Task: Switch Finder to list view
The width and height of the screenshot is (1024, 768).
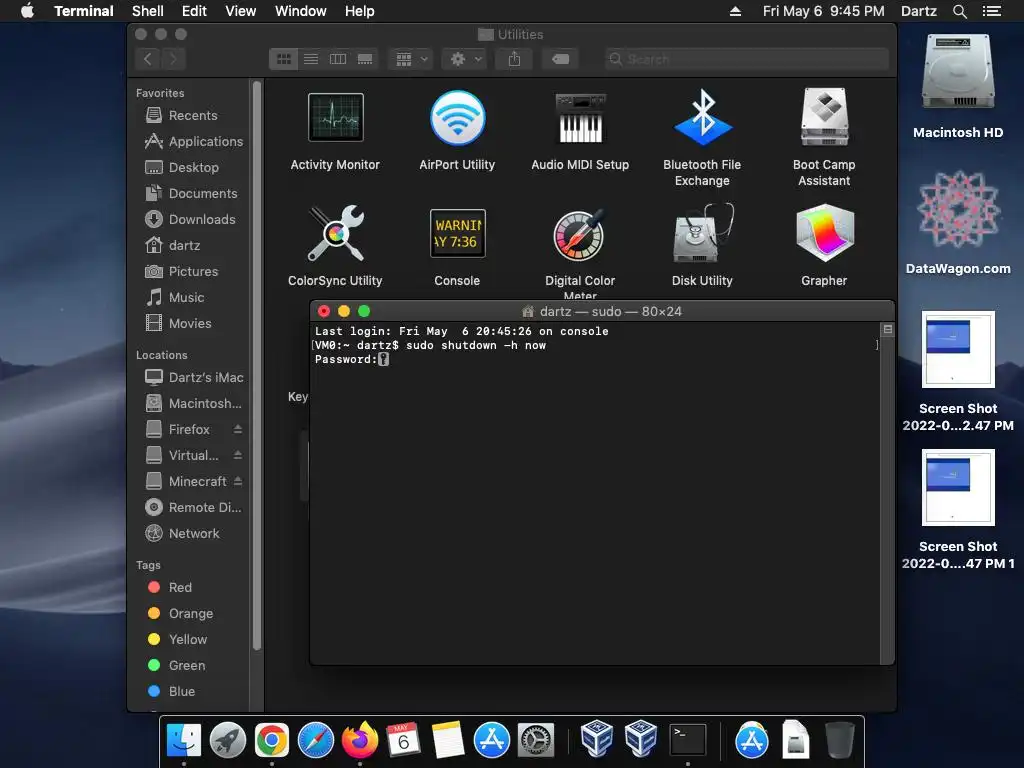Action: (x=311, y=59)
